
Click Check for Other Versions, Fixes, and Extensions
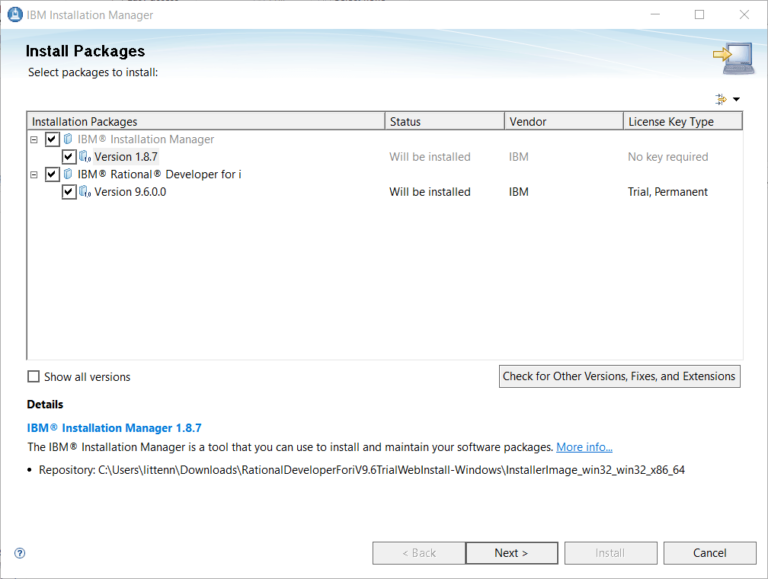click(x=620, y=376)
